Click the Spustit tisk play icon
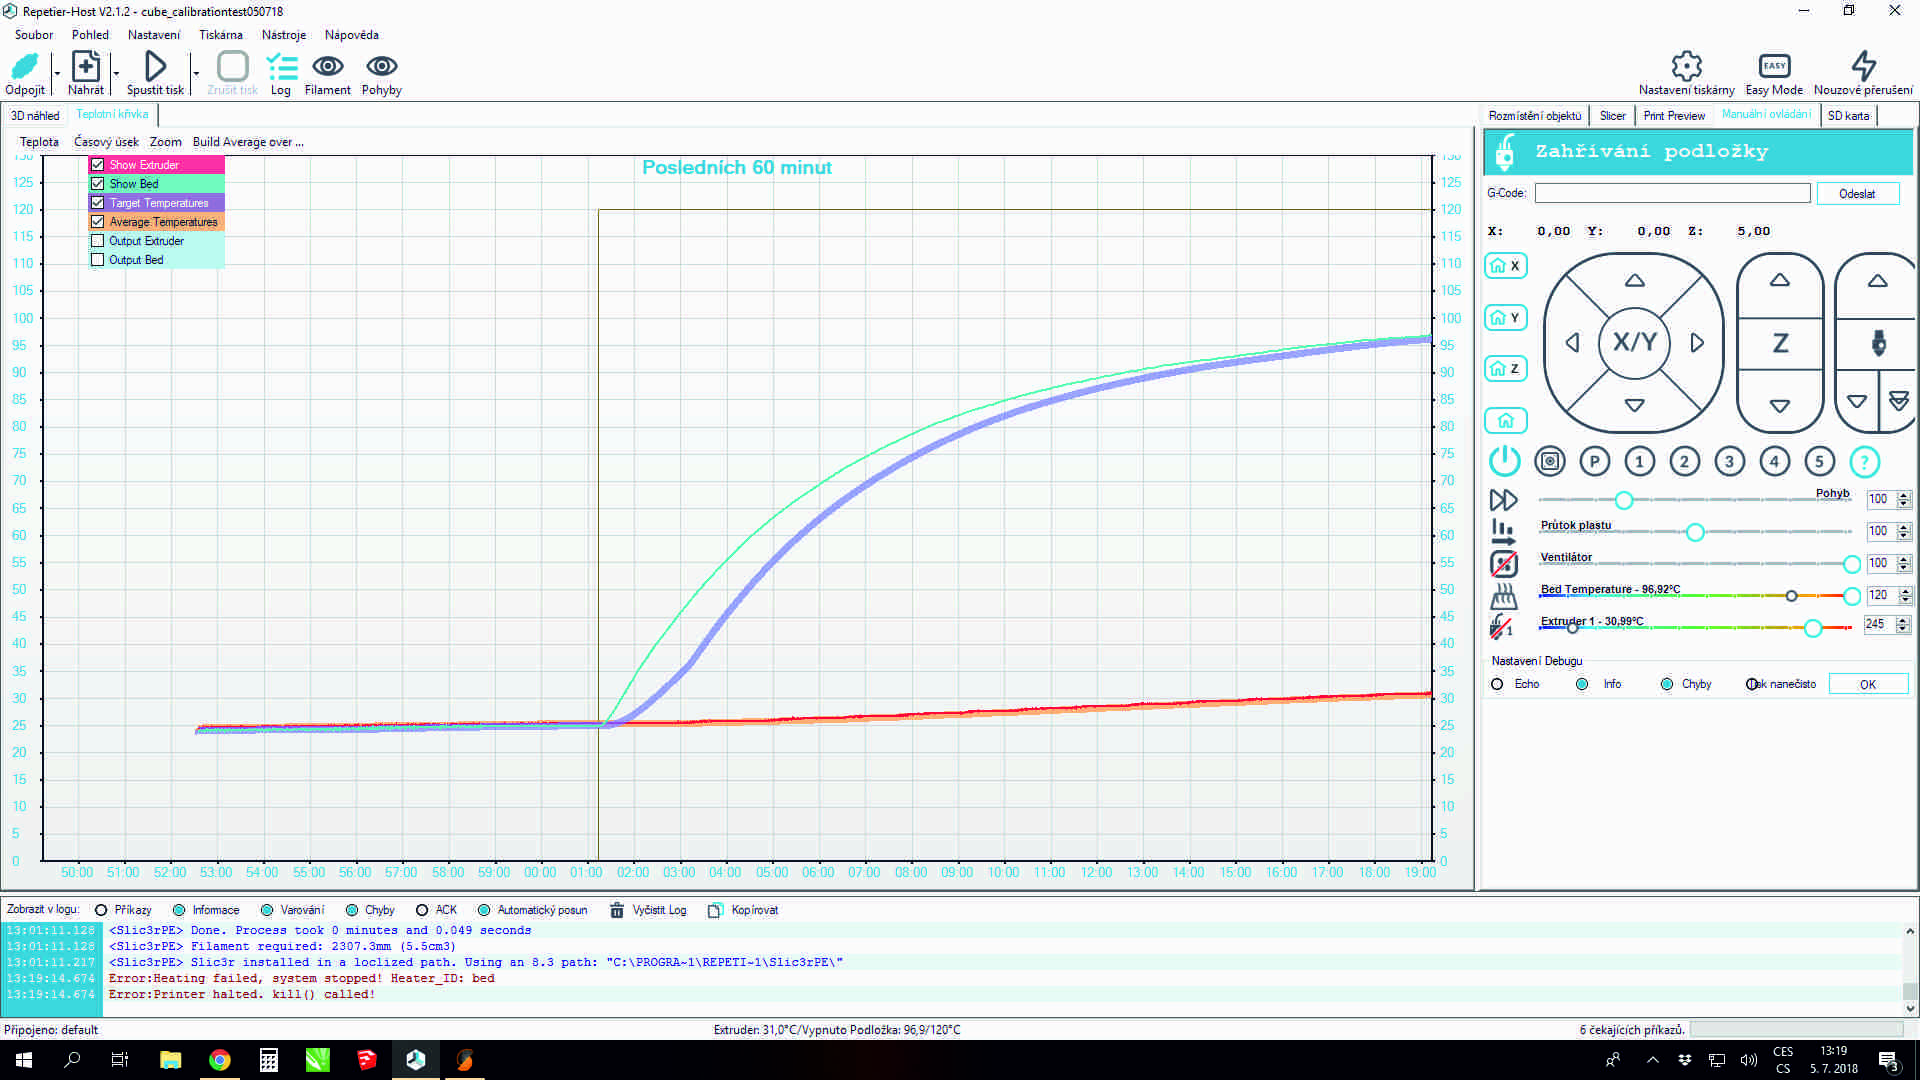 (x=155, y=67)
